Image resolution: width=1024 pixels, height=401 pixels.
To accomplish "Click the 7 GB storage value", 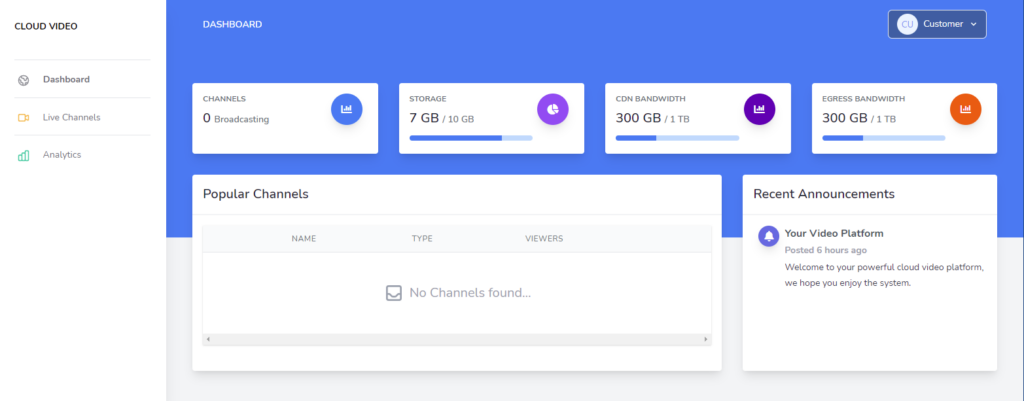I will coord(424,118).
